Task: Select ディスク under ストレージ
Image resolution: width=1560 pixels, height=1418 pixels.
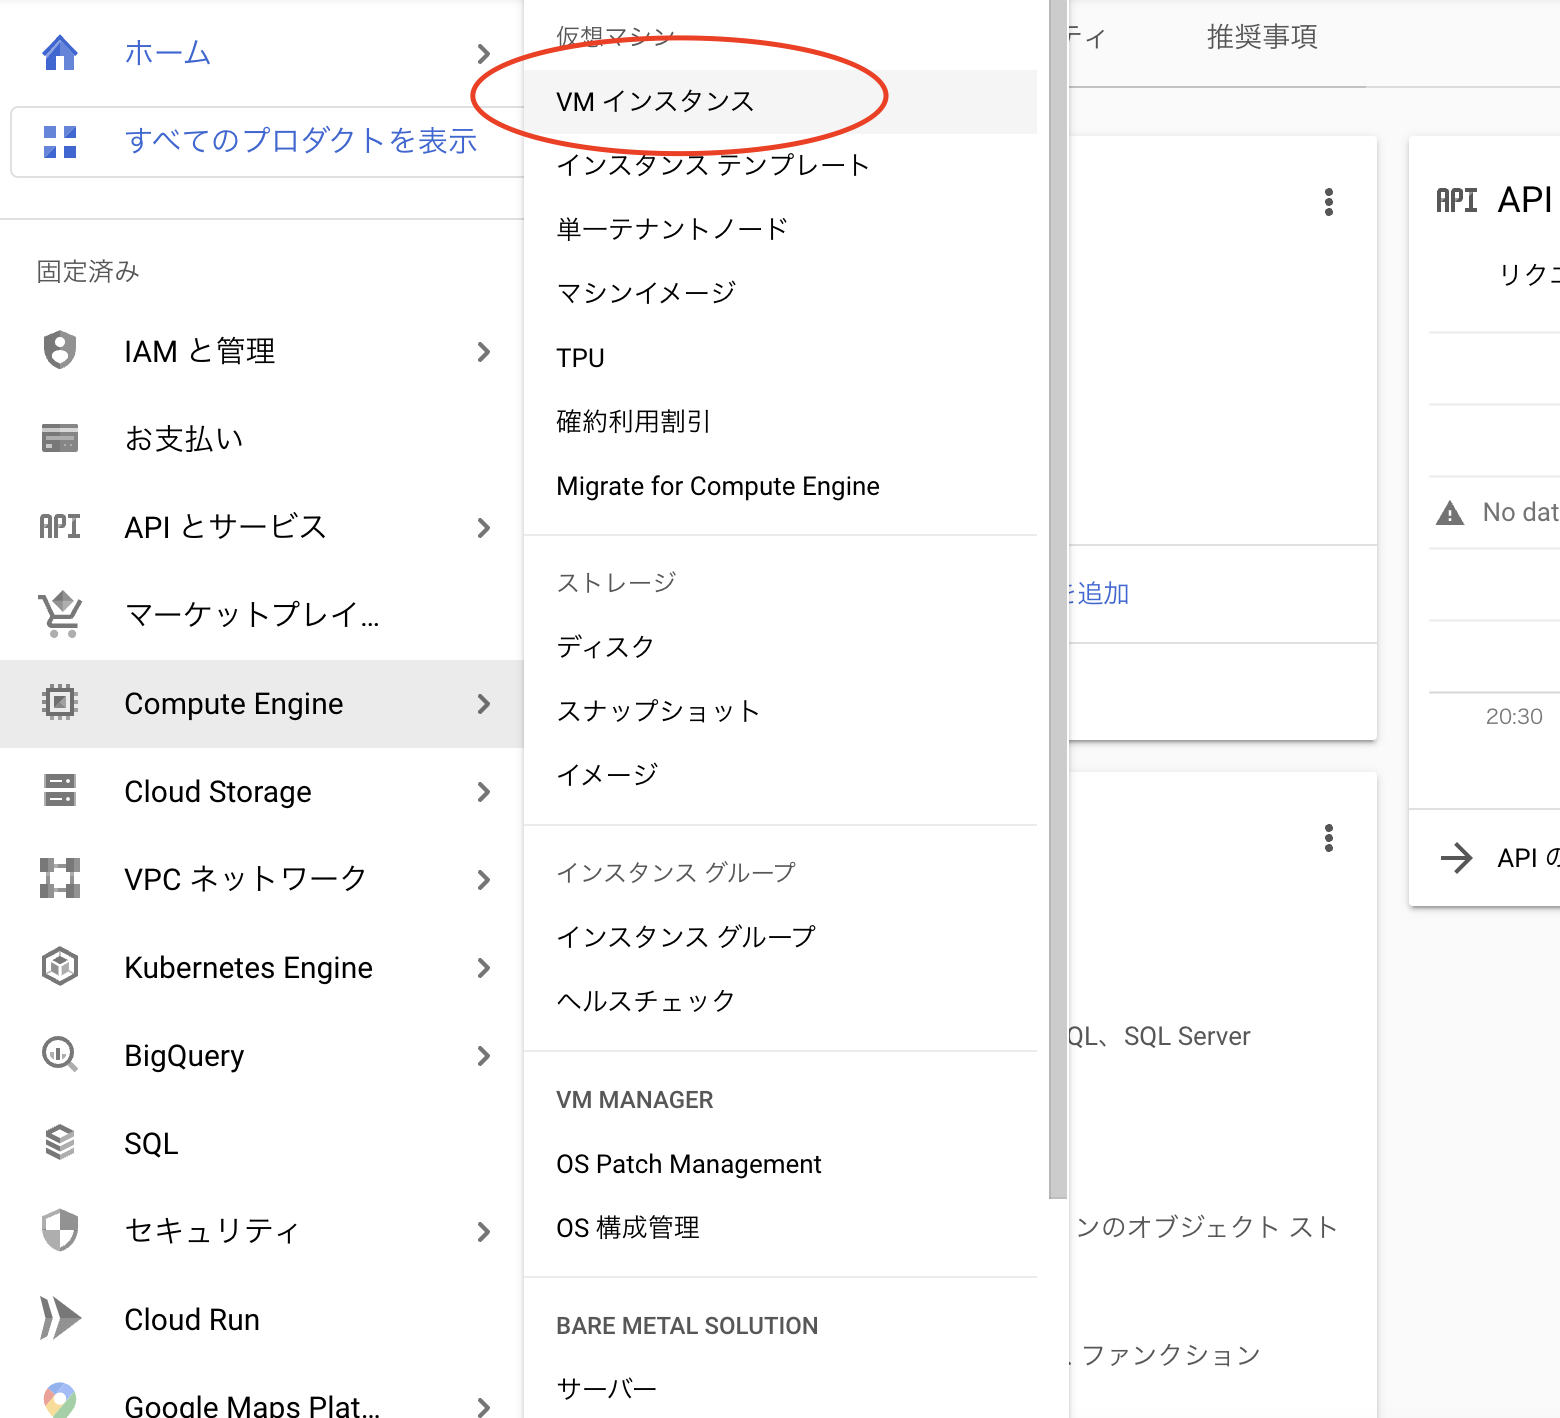Action: tap(780, 646)
